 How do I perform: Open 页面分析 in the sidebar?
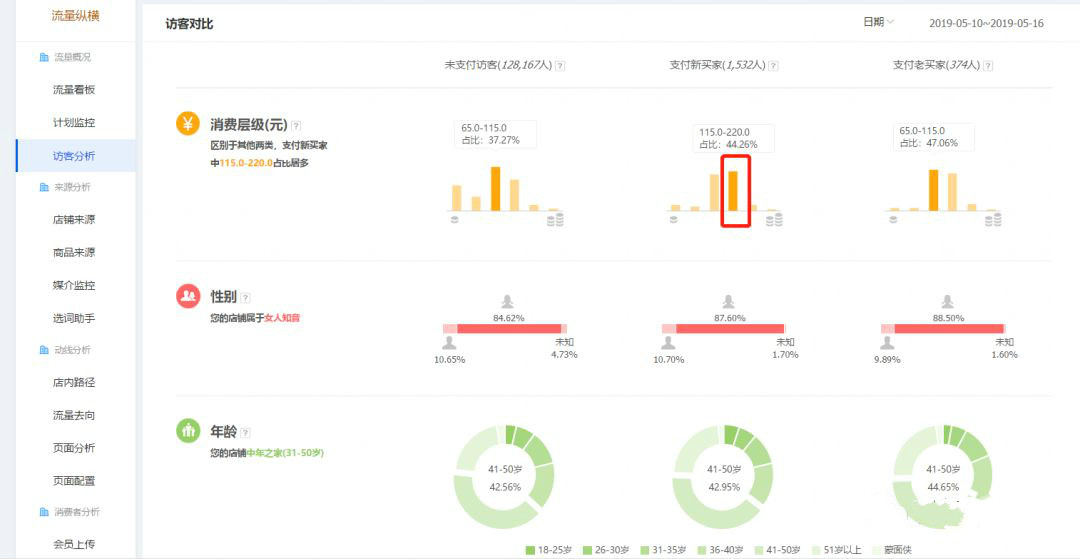pyautogui.click(x=74, y=448)
